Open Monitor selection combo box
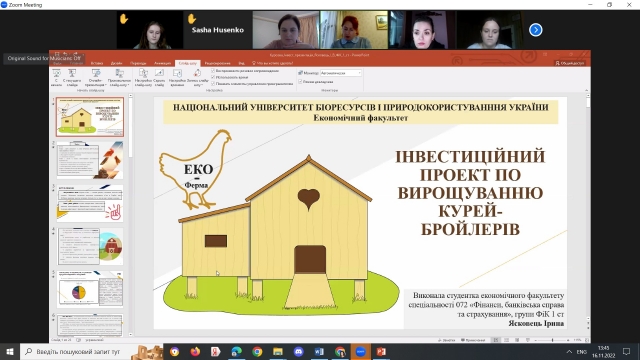The height and width of the screenshot is (360, 640). [341, 73]
